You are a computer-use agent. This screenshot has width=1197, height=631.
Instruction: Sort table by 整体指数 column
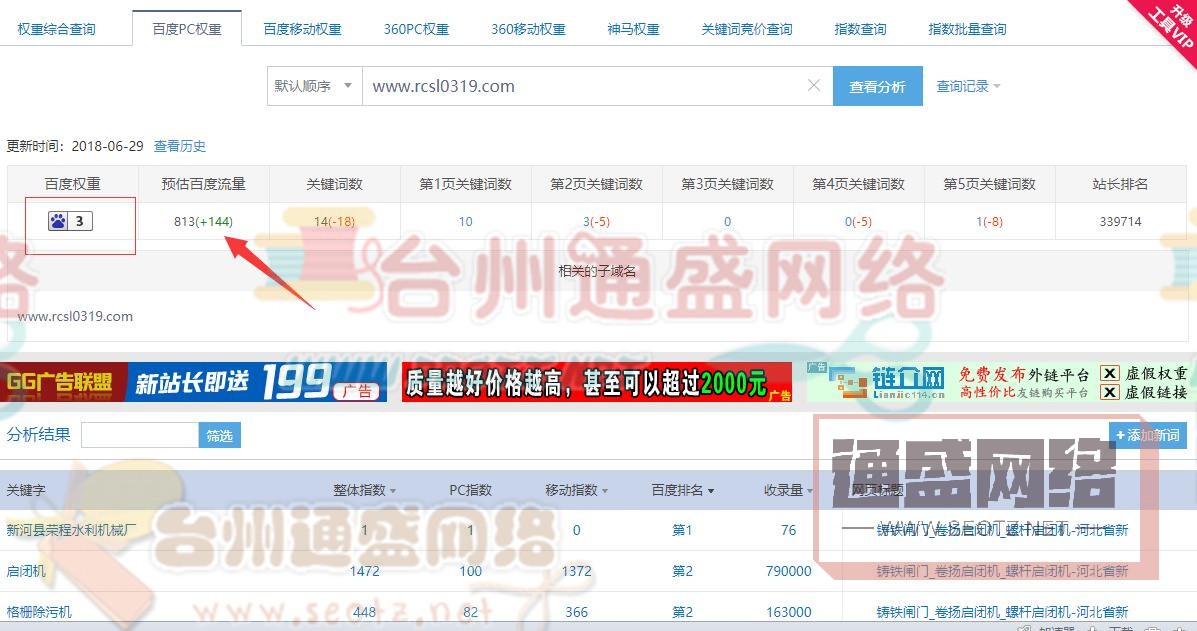(364, 490)
